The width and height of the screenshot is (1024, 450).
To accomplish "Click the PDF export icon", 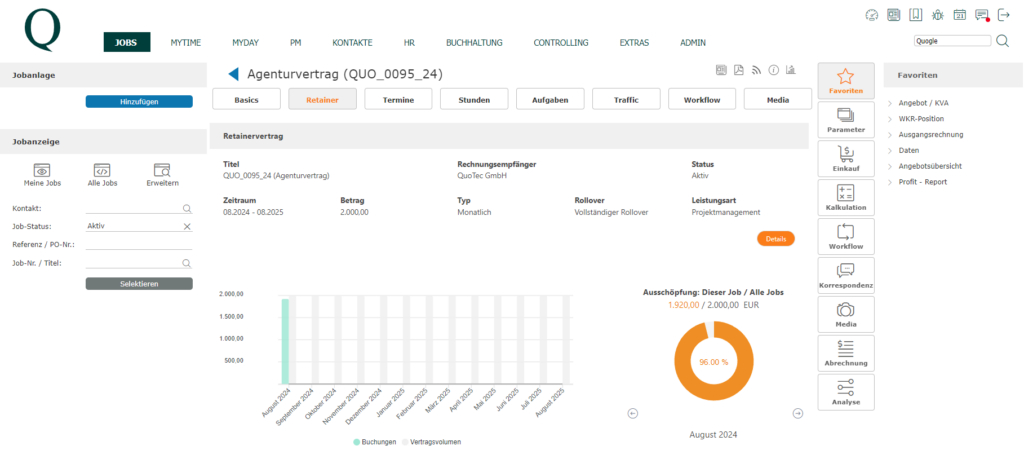I will point(739,70).
